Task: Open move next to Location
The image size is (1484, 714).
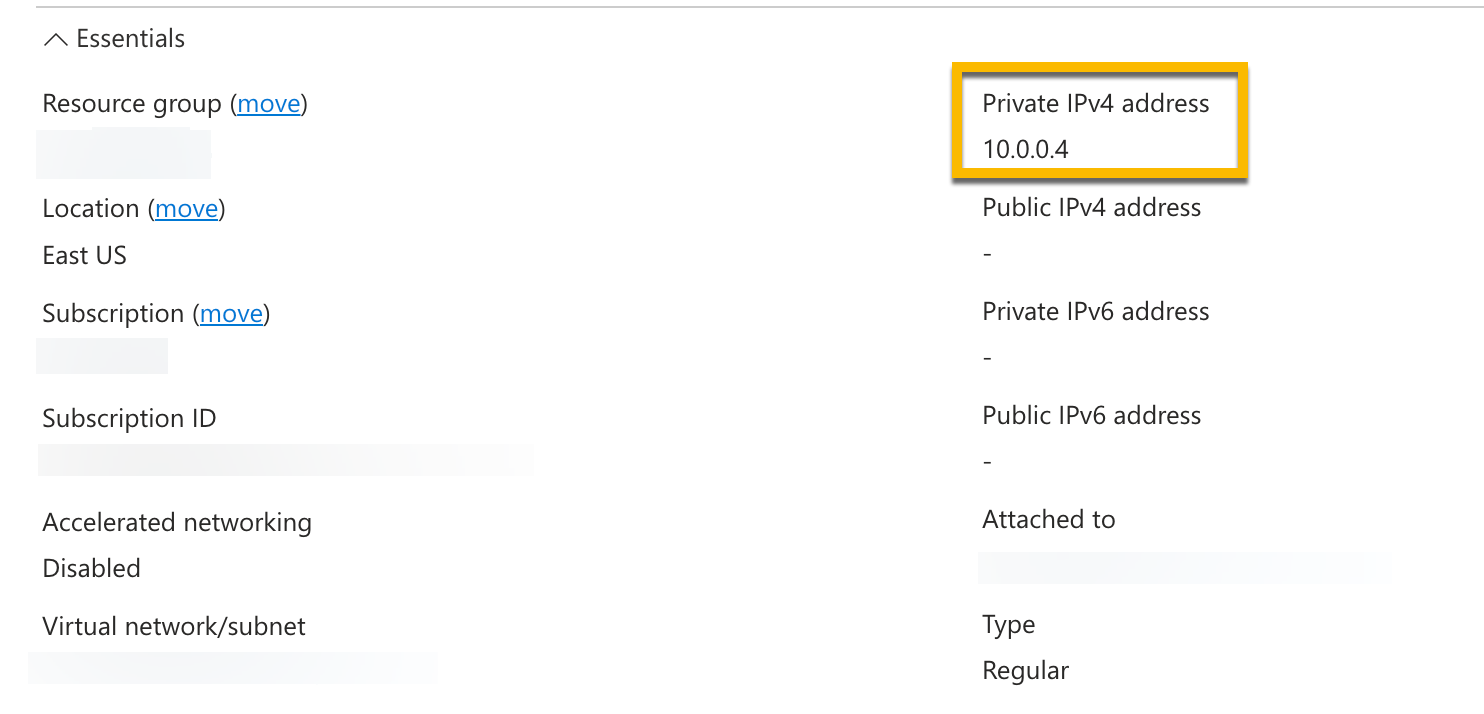Action: click(x=187, y=208)
